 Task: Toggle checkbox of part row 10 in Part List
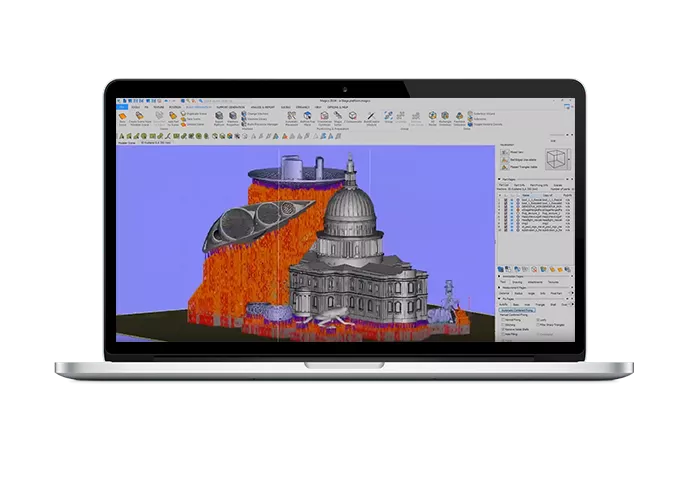506,230
